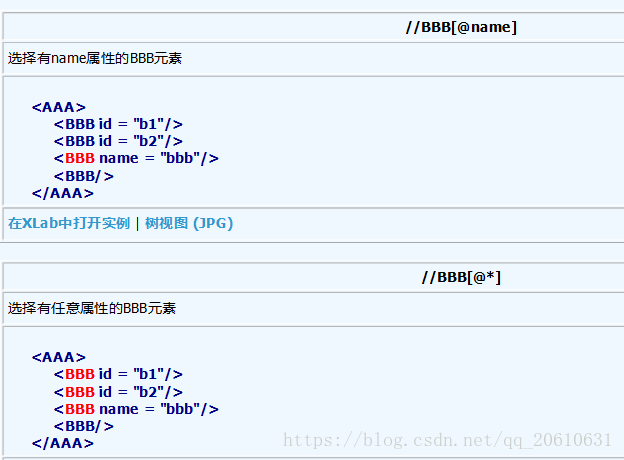Click the red BBB name="bbb" line in //BBB[@name] example
624x460 pixels.
click(136, 158)
